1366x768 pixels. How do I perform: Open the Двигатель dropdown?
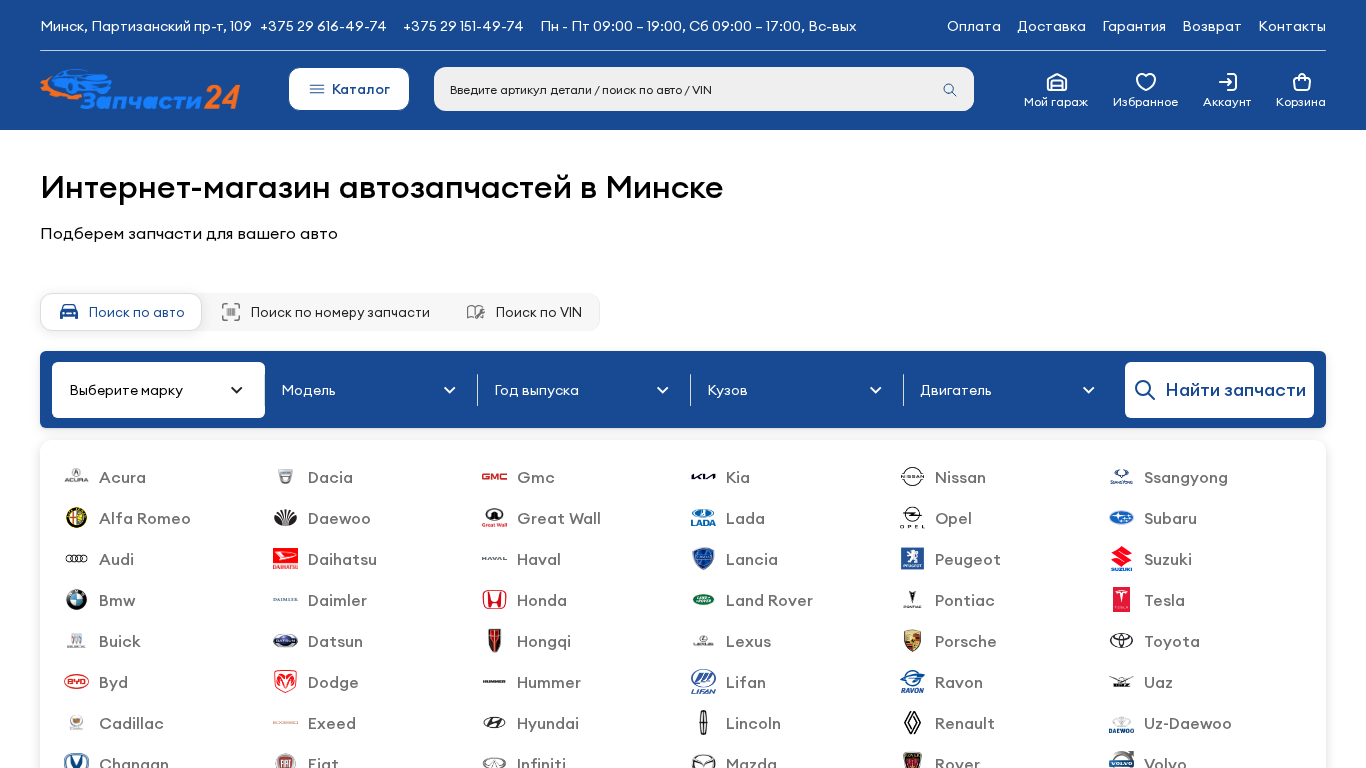tap(1008, 390)
